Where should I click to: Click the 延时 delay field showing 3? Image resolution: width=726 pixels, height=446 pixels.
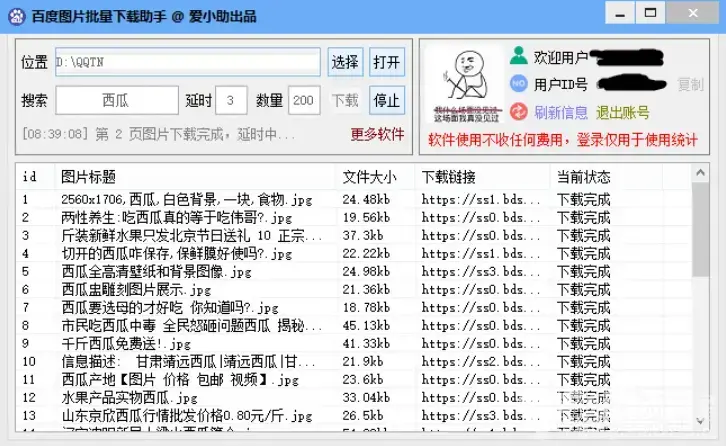click(x=231, y=100)
